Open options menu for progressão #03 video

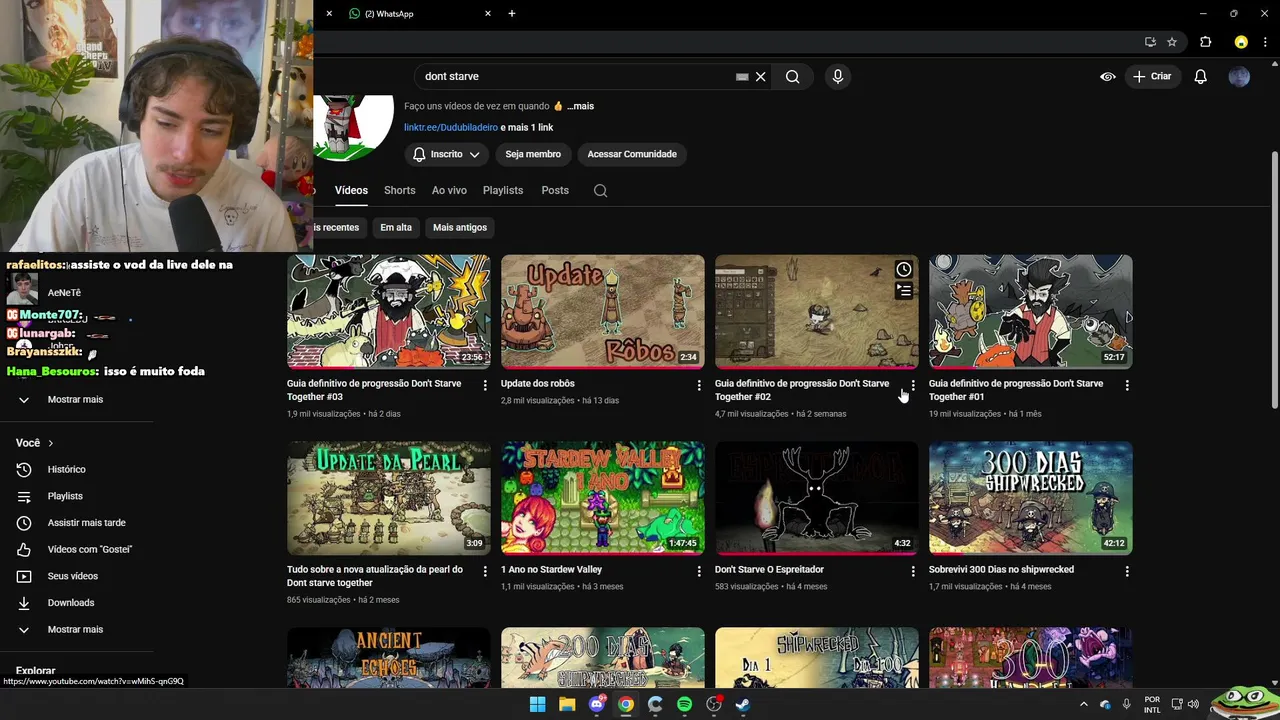[485, 385]
